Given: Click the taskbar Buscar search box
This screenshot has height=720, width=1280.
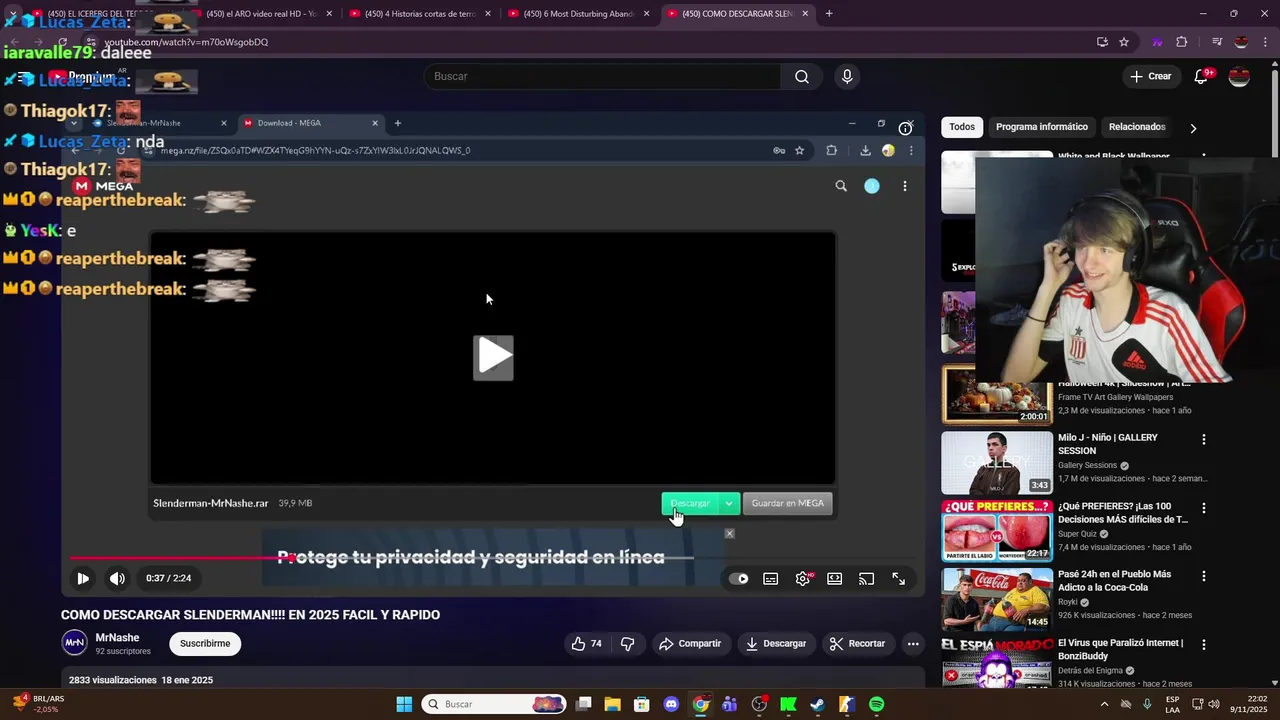Looking at the screenshot, I should point(494,704).
